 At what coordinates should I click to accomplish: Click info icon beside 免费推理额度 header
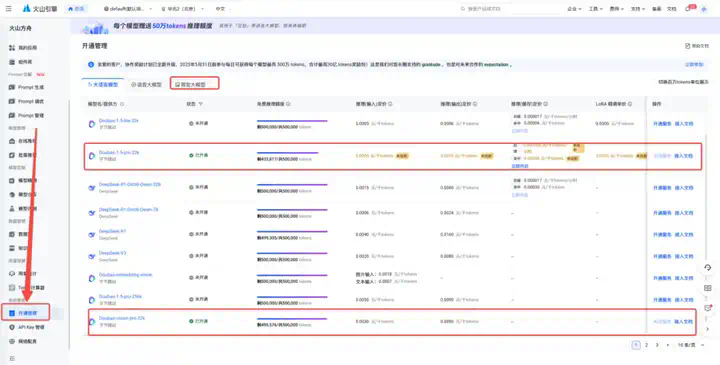coord(288,104)
